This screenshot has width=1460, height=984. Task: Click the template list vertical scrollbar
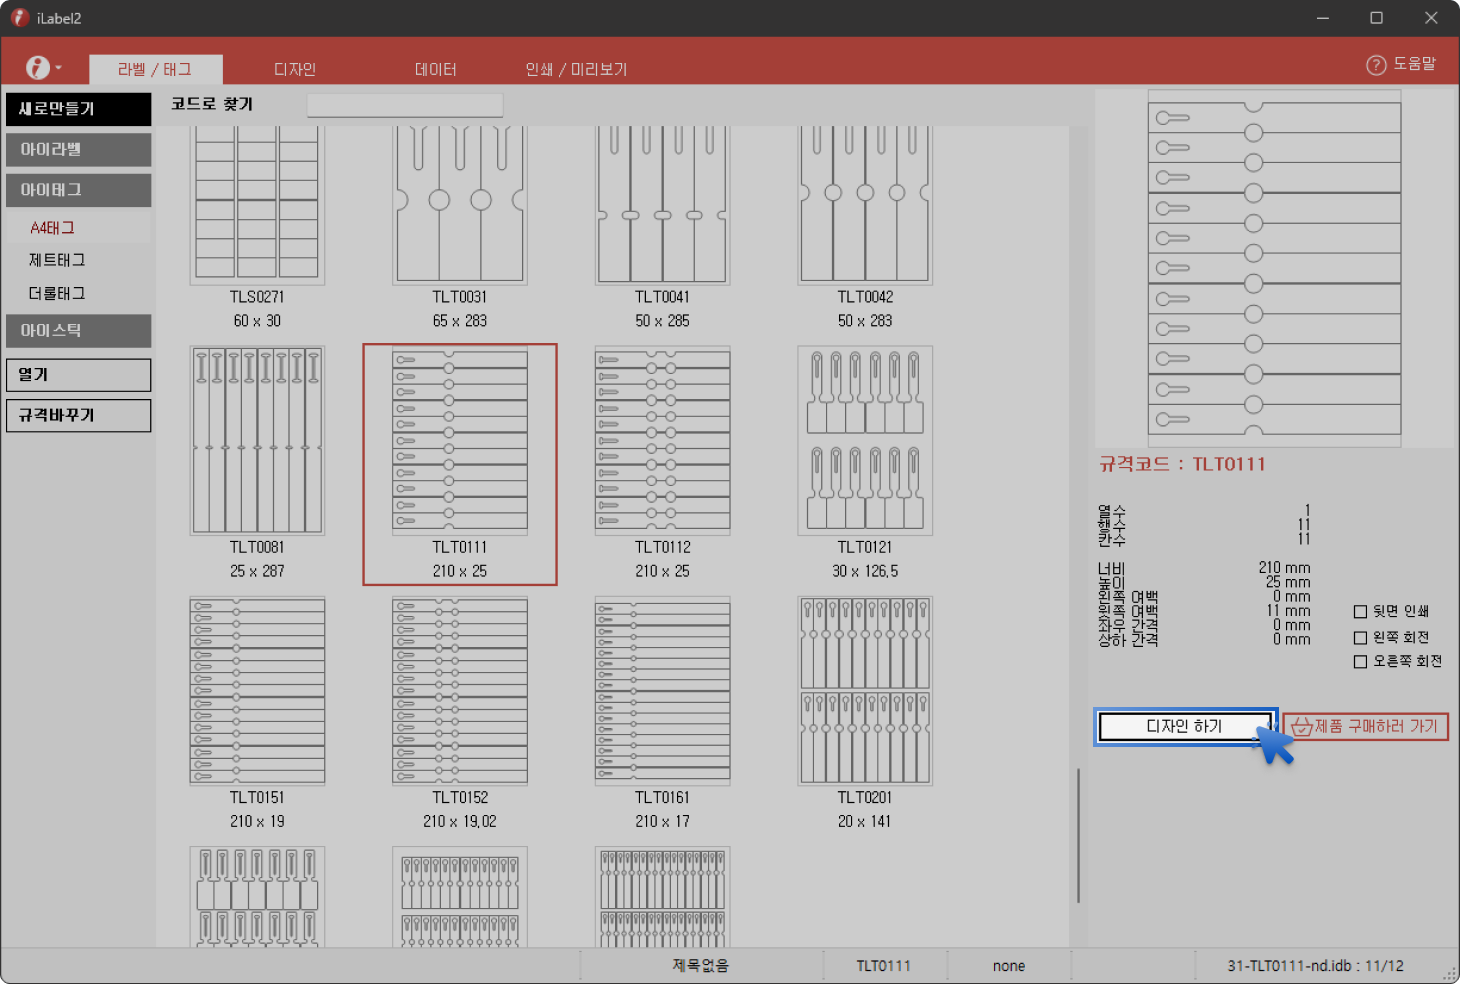tap(1078, 836)
